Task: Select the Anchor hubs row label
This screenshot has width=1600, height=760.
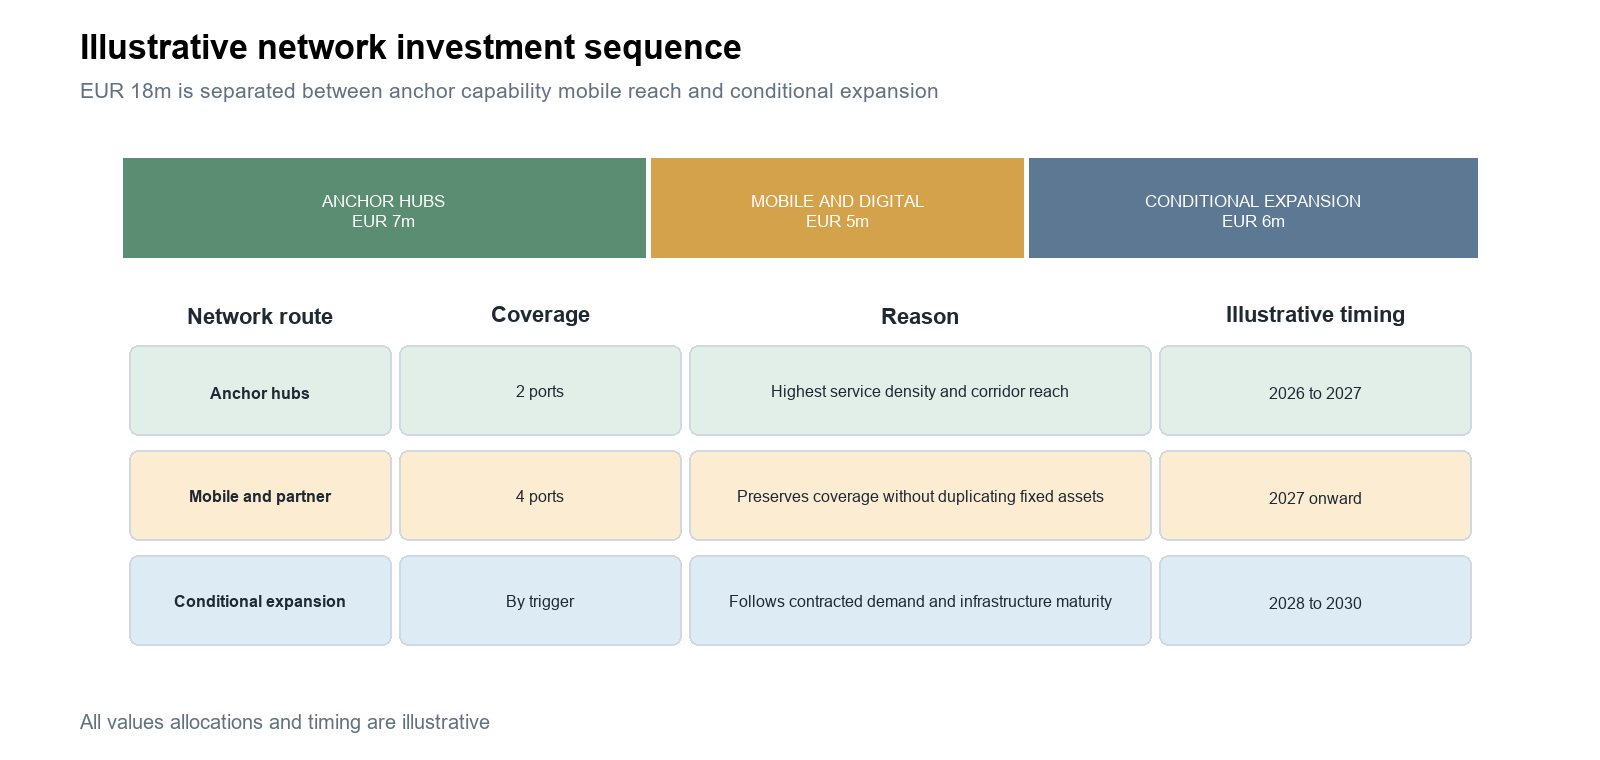Action: 260,391
